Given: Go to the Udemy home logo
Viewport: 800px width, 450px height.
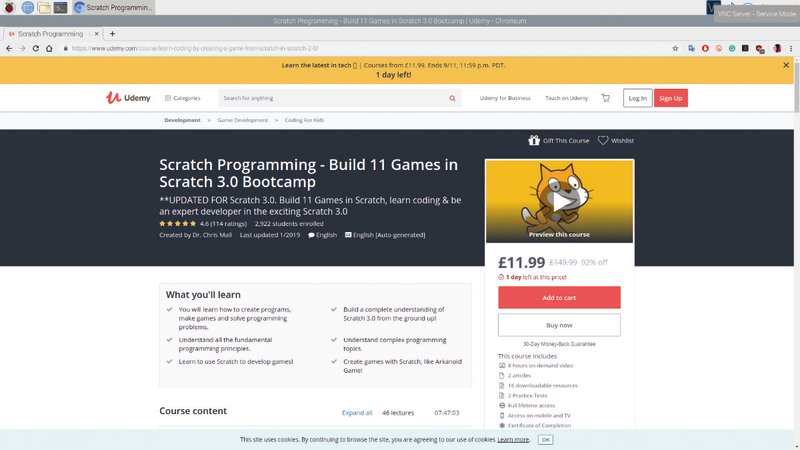Looking at the screenshot, I should [128, 98].
